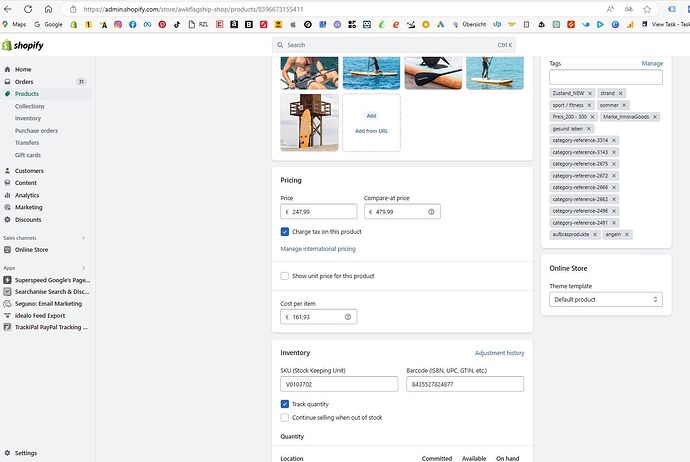
Task: Open Theme template Default product dropdown
Action: [606, 300]
